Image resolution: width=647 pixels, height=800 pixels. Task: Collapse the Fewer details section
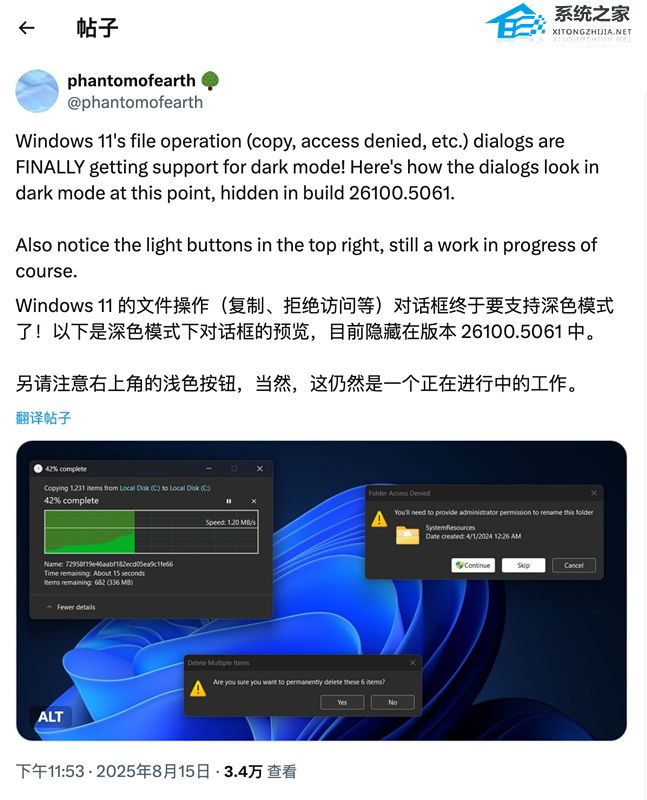pyautogui.click(x=71, y=607)
